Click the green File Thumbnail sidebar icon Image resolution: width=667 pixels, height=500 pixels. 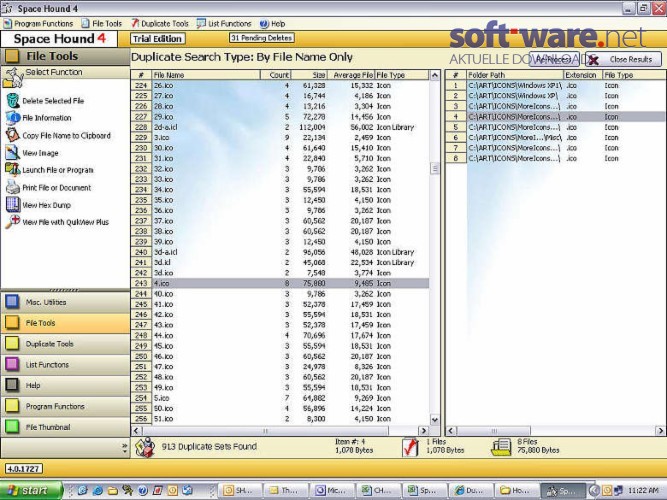(12, 427)
